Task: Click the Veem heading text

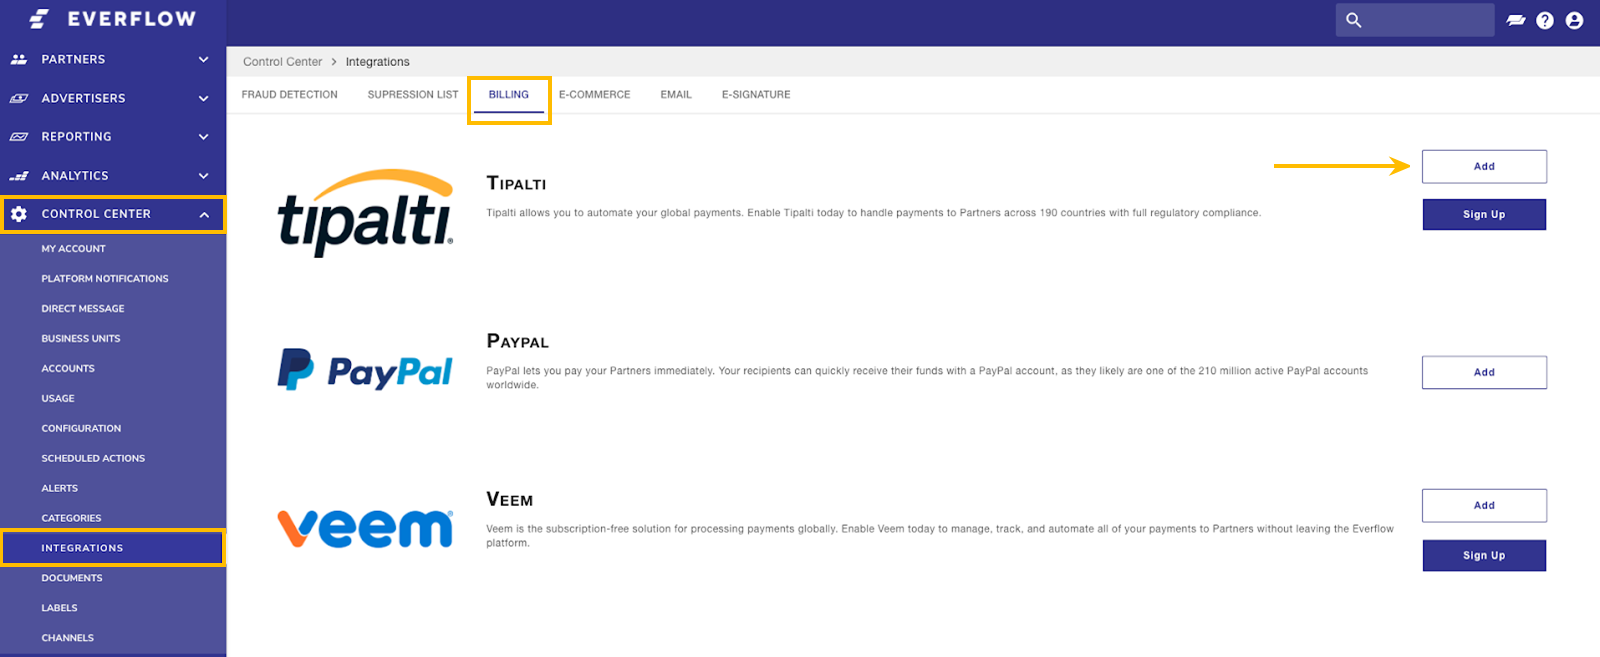Action: coord(510,500)
